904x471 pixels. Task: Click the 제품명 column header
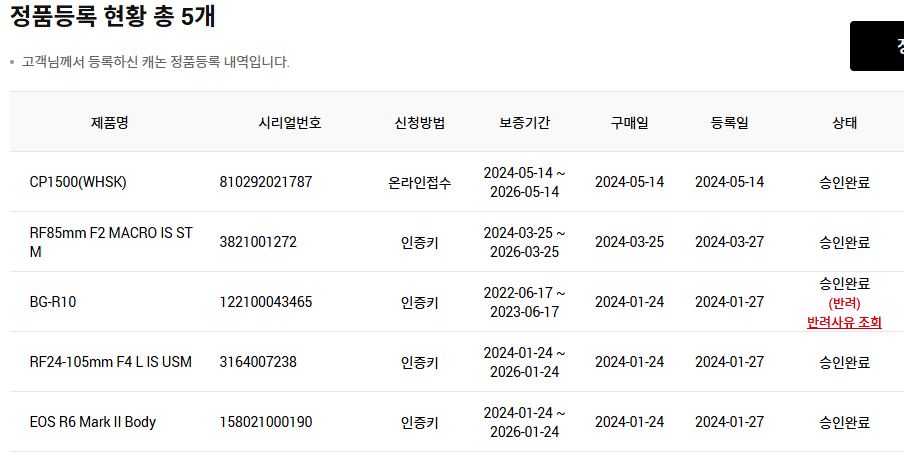pyautogui.click(x=110, y=123)
